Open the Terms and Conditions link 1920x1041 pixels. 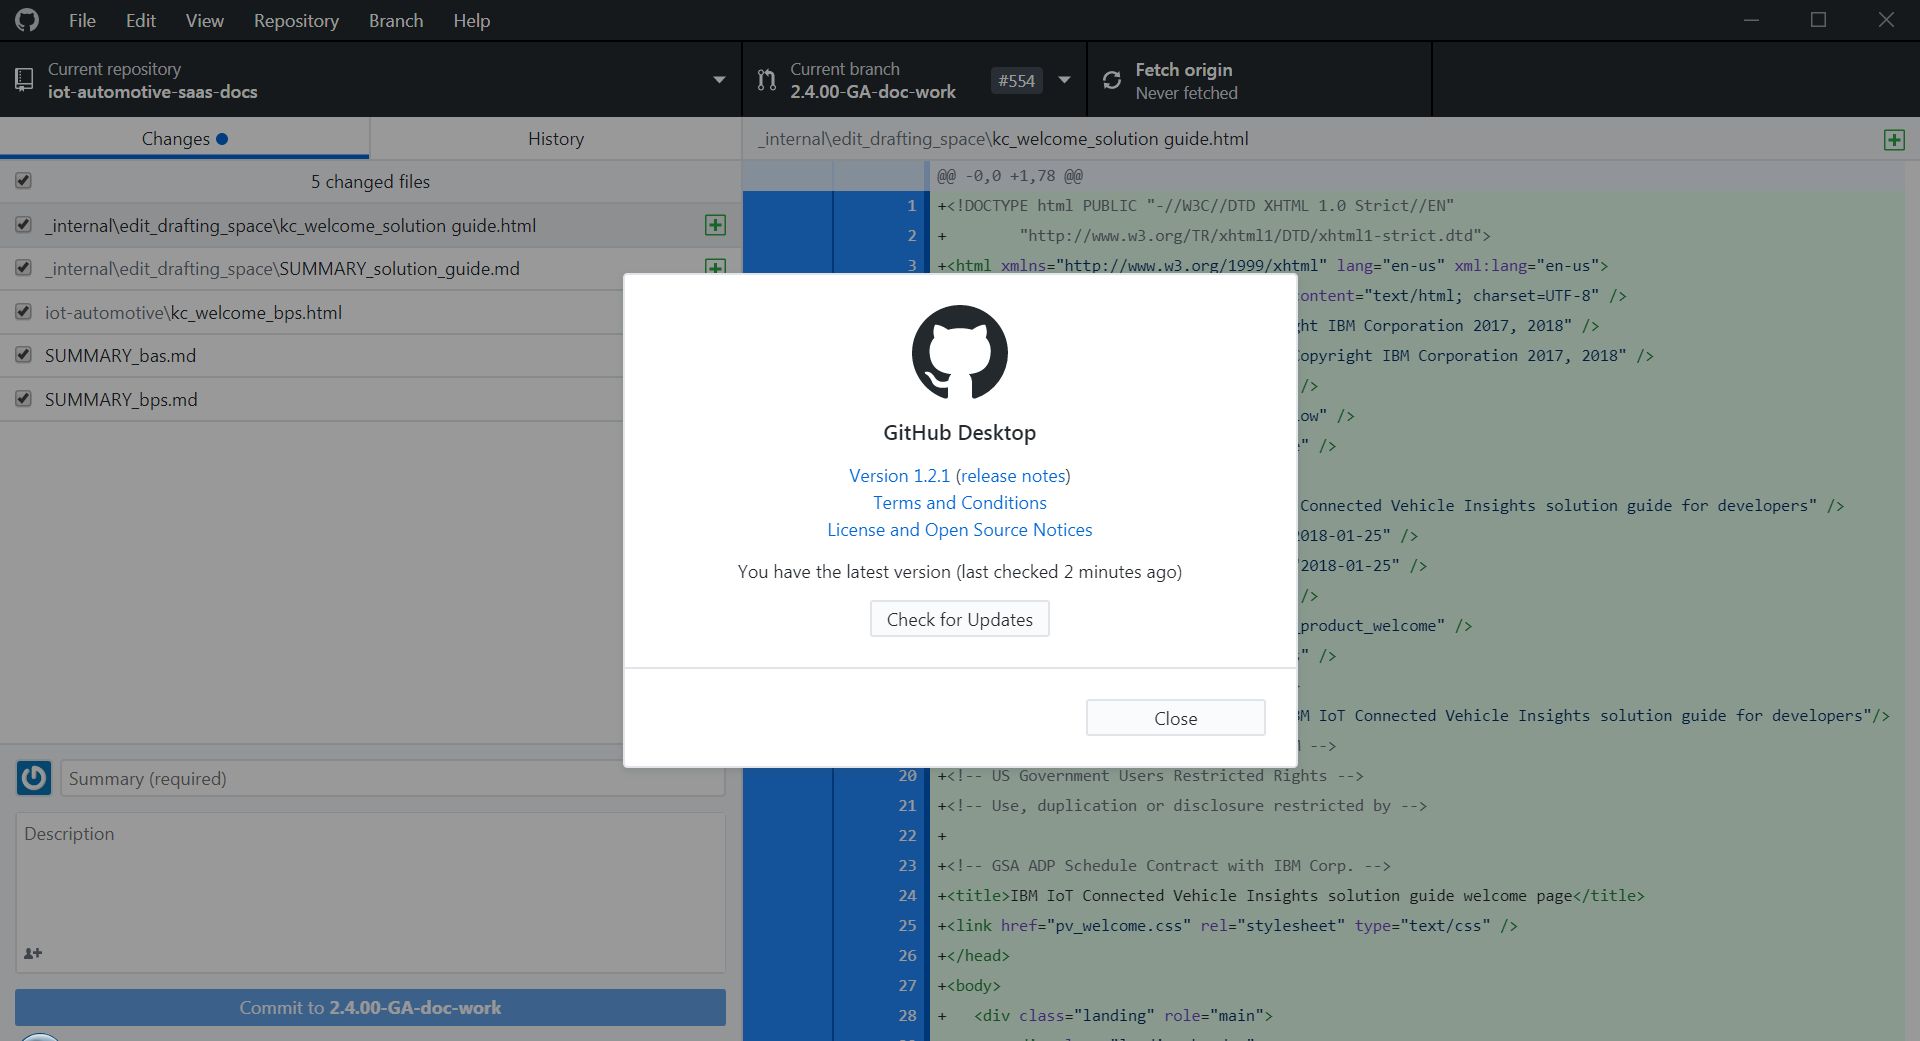click(960, 503)
